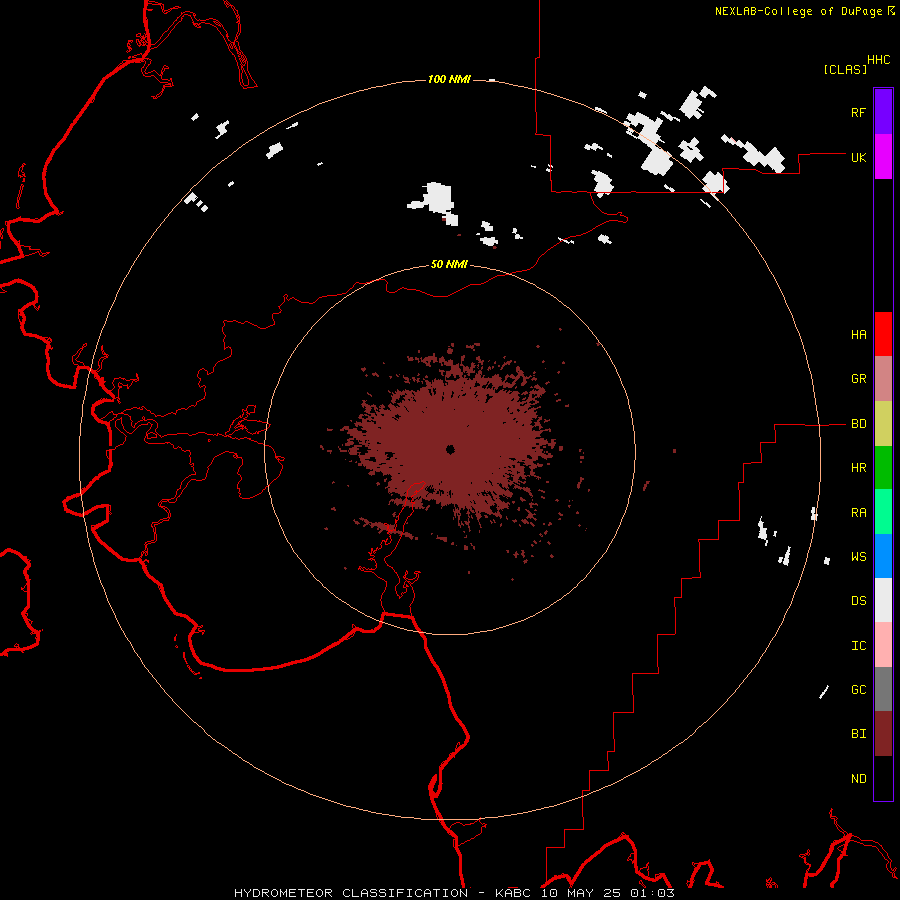Click the WS legend label
Screen dimensions: 900x900
pos(858,557)
